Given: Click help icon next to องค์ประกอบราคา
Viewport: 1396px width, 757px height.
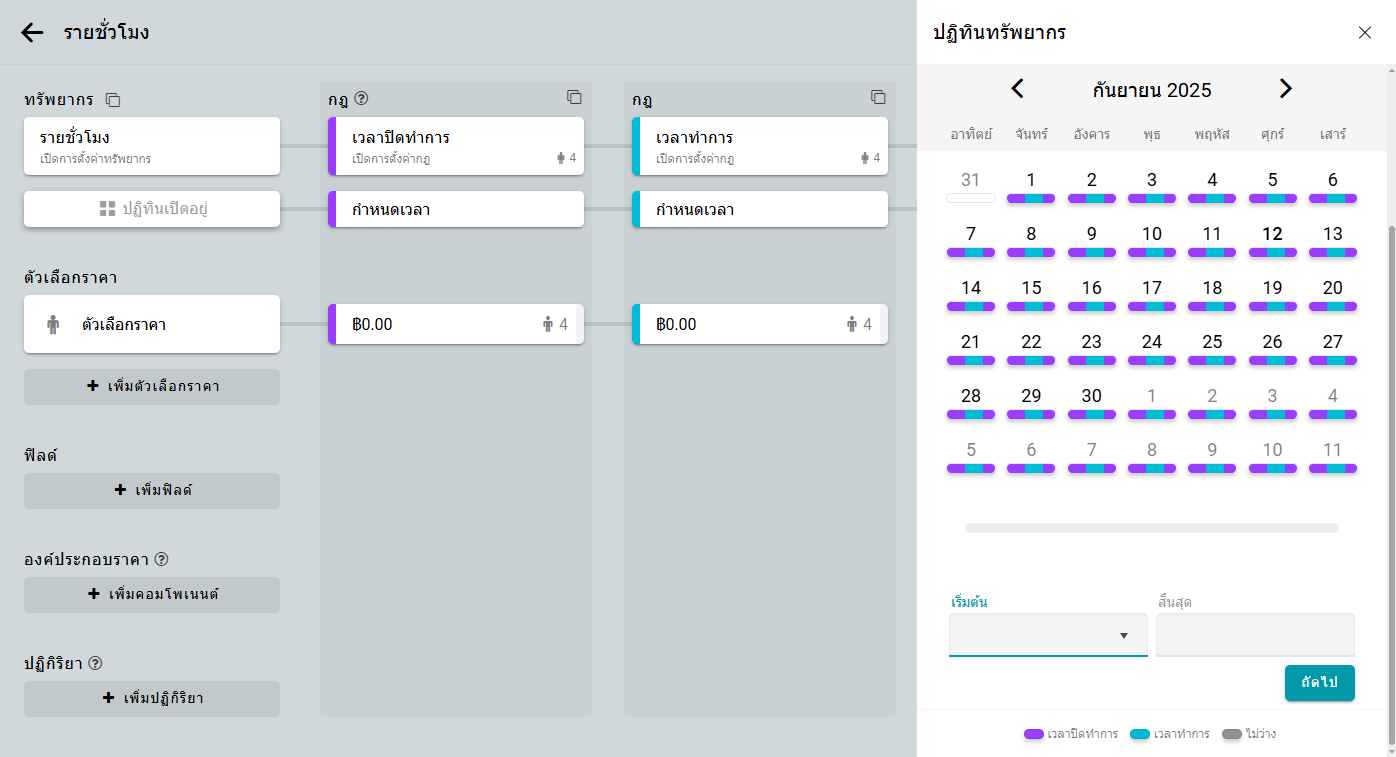Looking at the screenshot, I should tap(161, 559).
